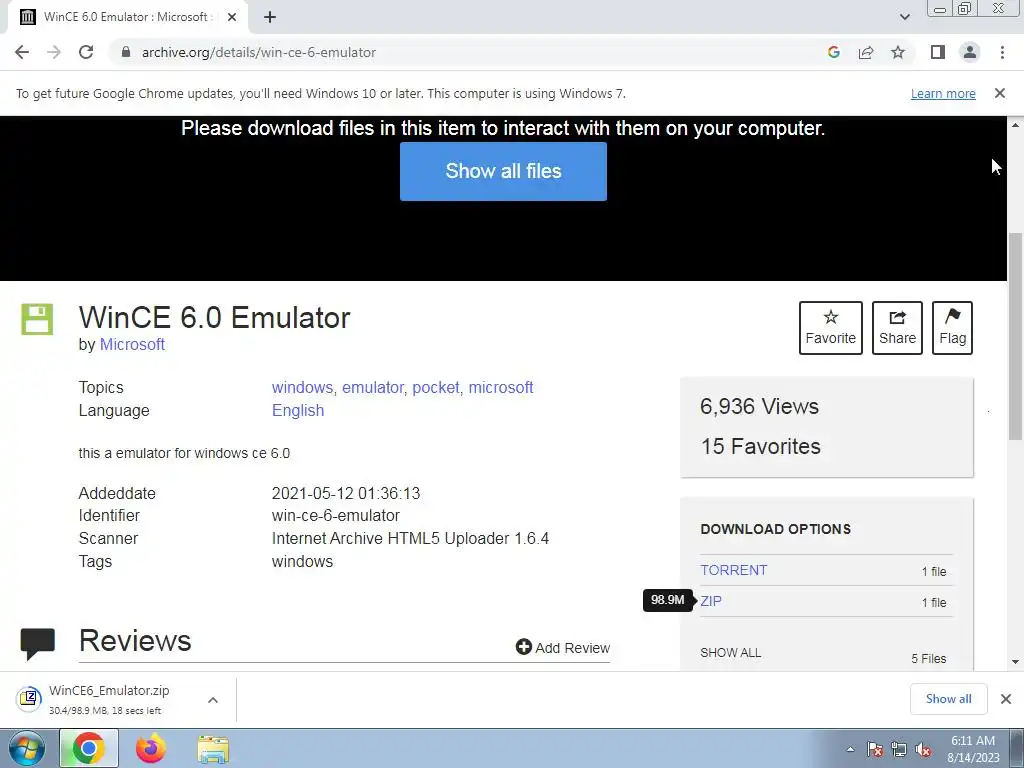Viewport: 1024px width, 768px height.
Task: Share this archive item
Action: (x=897, y=328)
